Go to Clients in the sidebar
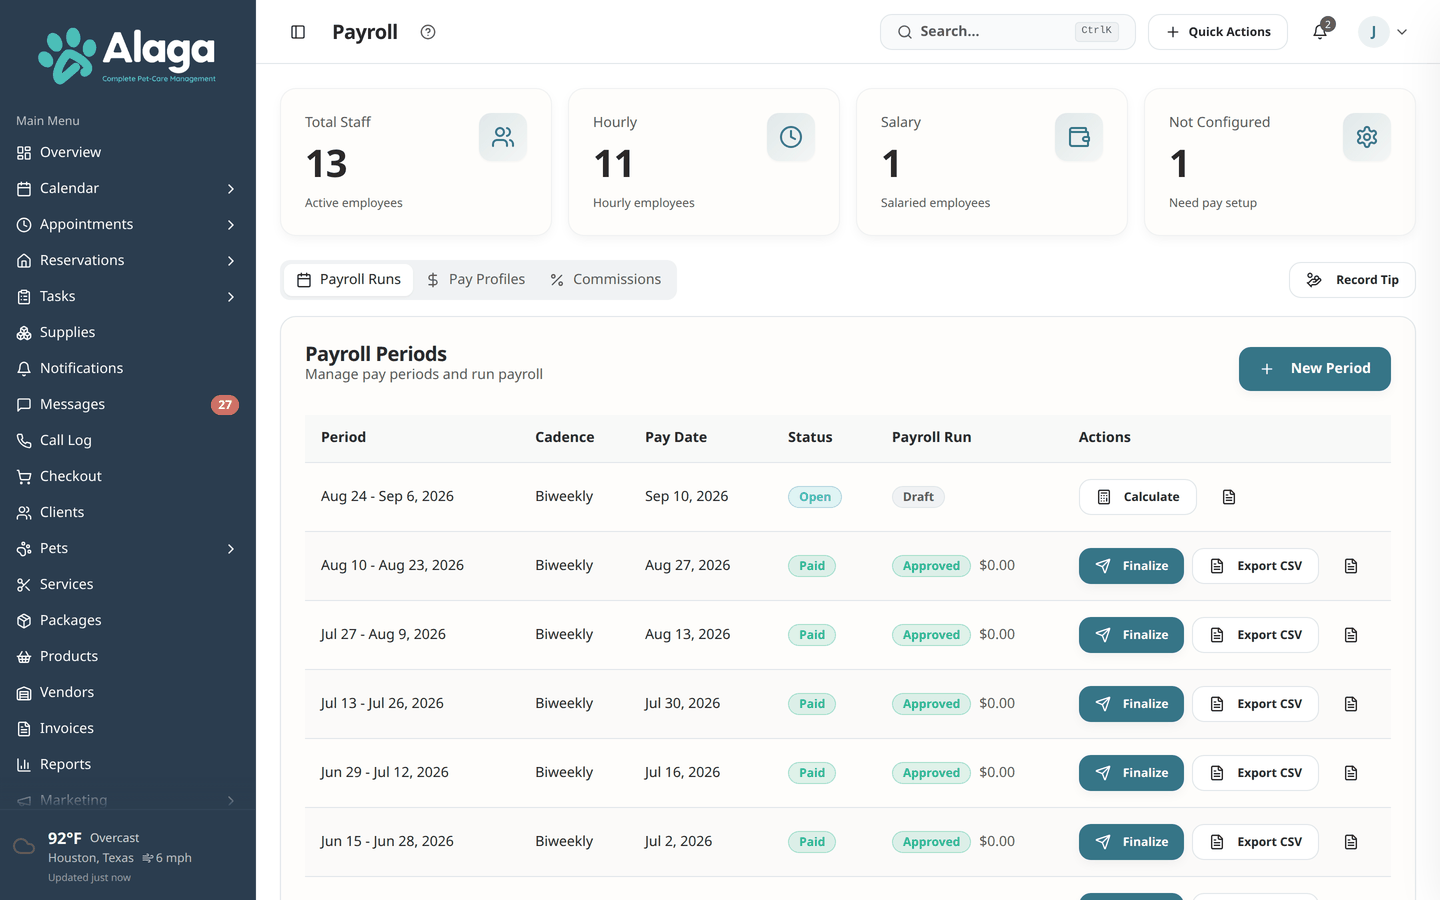1440x900 pixels. [x=128, y=513]
